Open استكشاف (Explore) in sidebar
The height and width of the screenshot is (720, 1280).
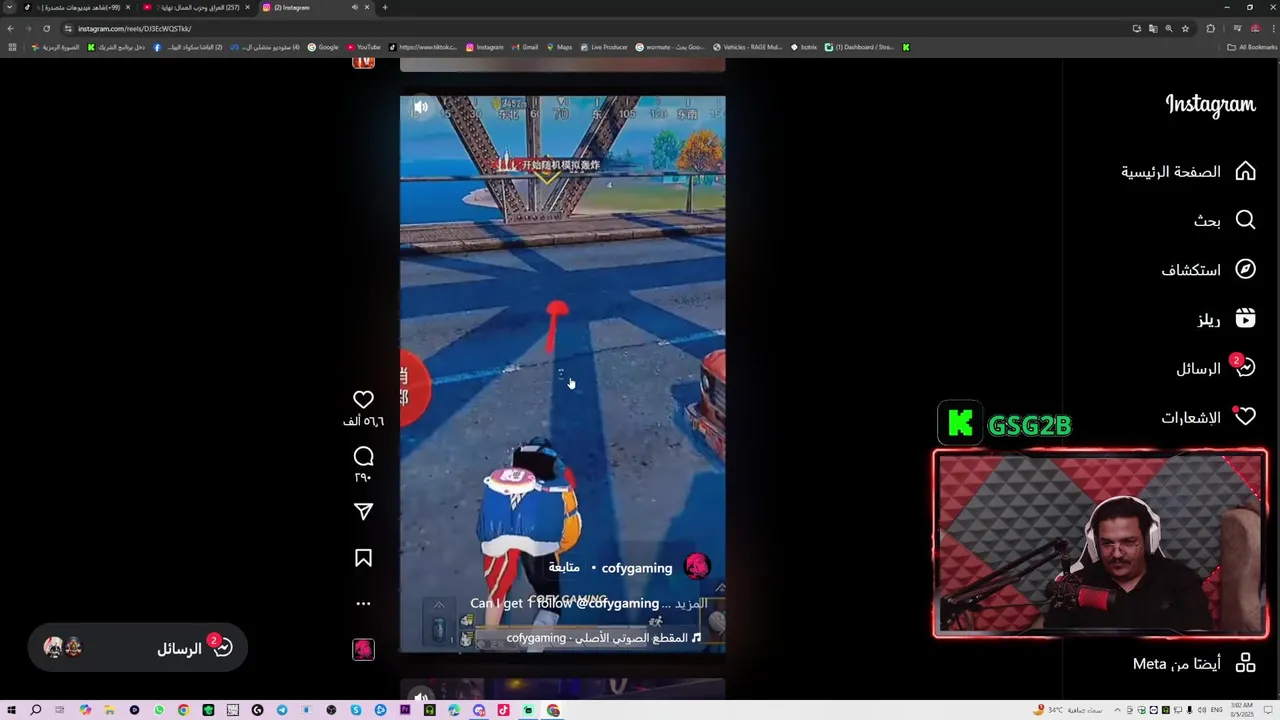[x=1208, y=270]
